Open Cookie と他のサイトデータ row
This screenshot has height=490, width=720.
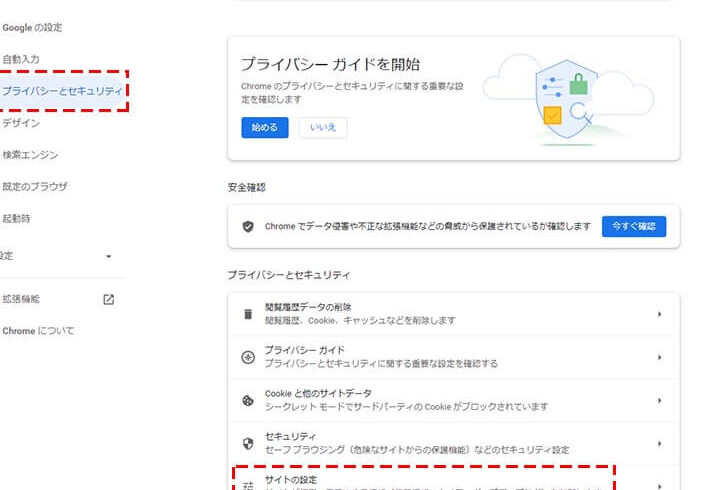pos(454,400)
